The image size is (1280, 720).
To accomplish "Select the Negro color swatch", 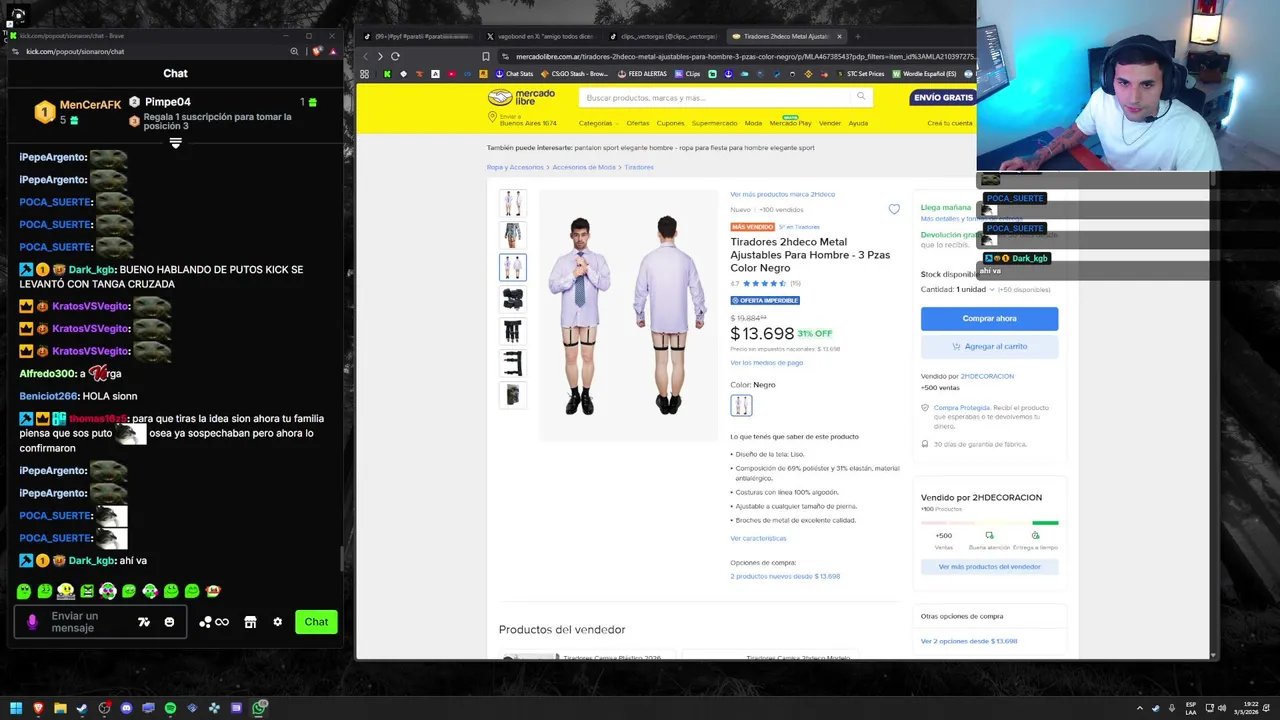I will (741, 405).
